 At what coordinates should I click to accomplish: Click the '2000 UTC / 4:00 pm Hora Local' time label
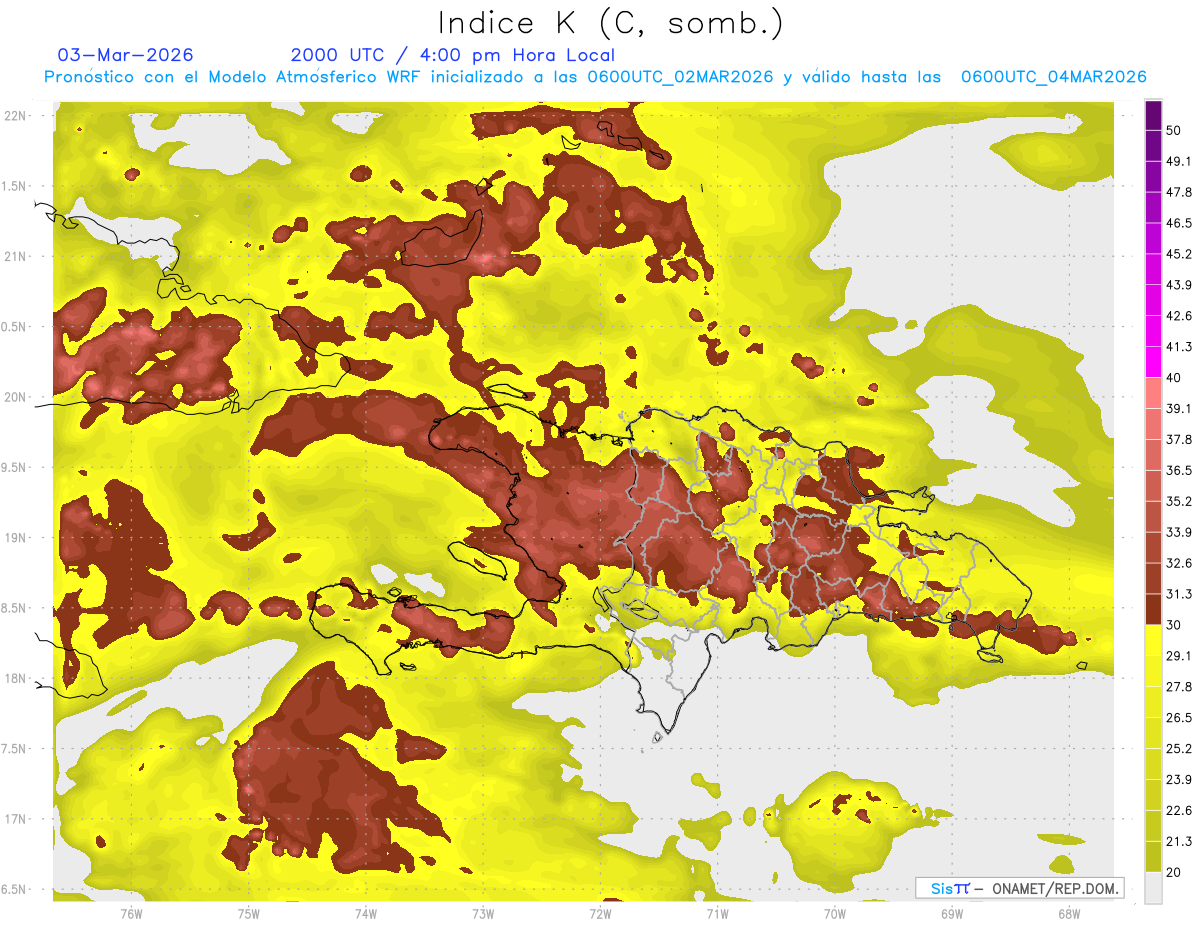(453, 55)
